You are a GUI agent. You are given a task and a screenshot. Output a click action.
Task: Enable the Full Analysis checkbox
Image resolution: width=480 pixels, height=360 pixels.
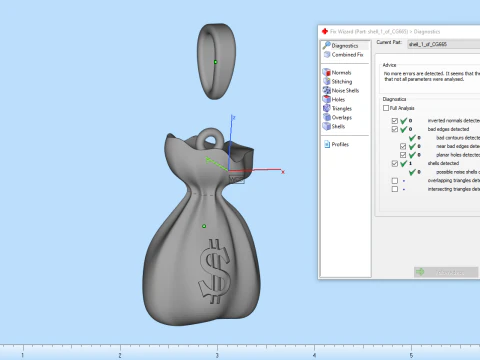pos(386,108)
